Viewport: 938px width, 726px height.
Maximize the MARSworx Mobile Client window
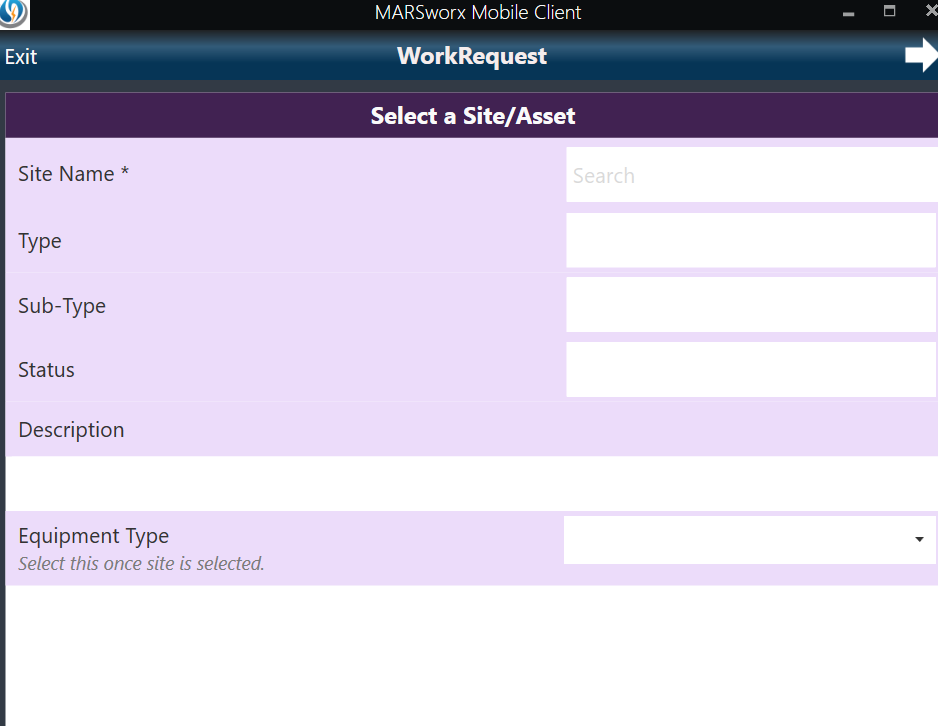890,11
